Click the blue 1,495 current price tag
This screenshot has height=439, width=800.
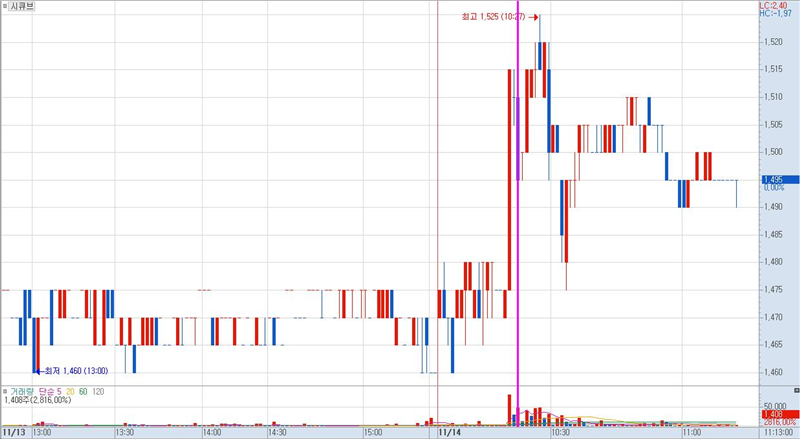773,180
